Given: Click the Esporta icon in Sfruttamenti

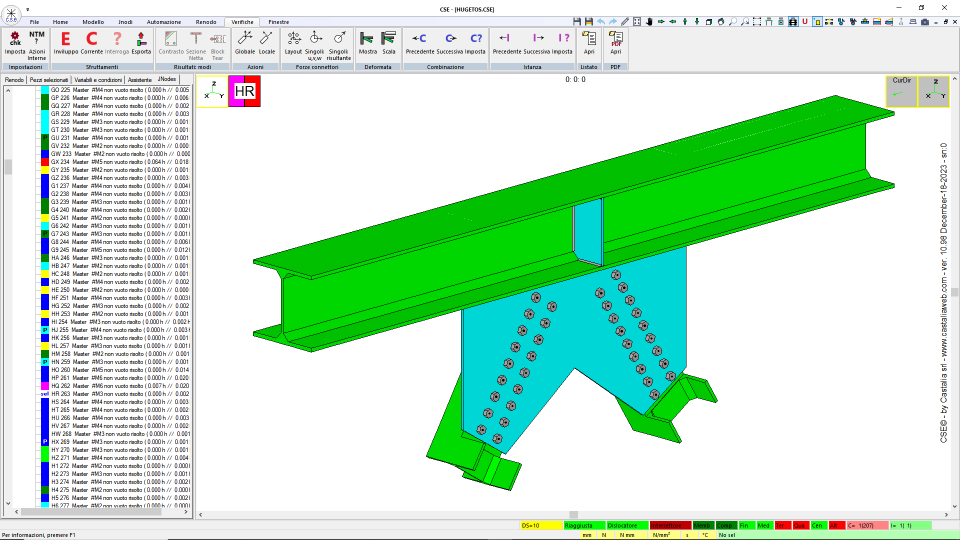Looking at the screenshot, I should click(x=141, y=43).
